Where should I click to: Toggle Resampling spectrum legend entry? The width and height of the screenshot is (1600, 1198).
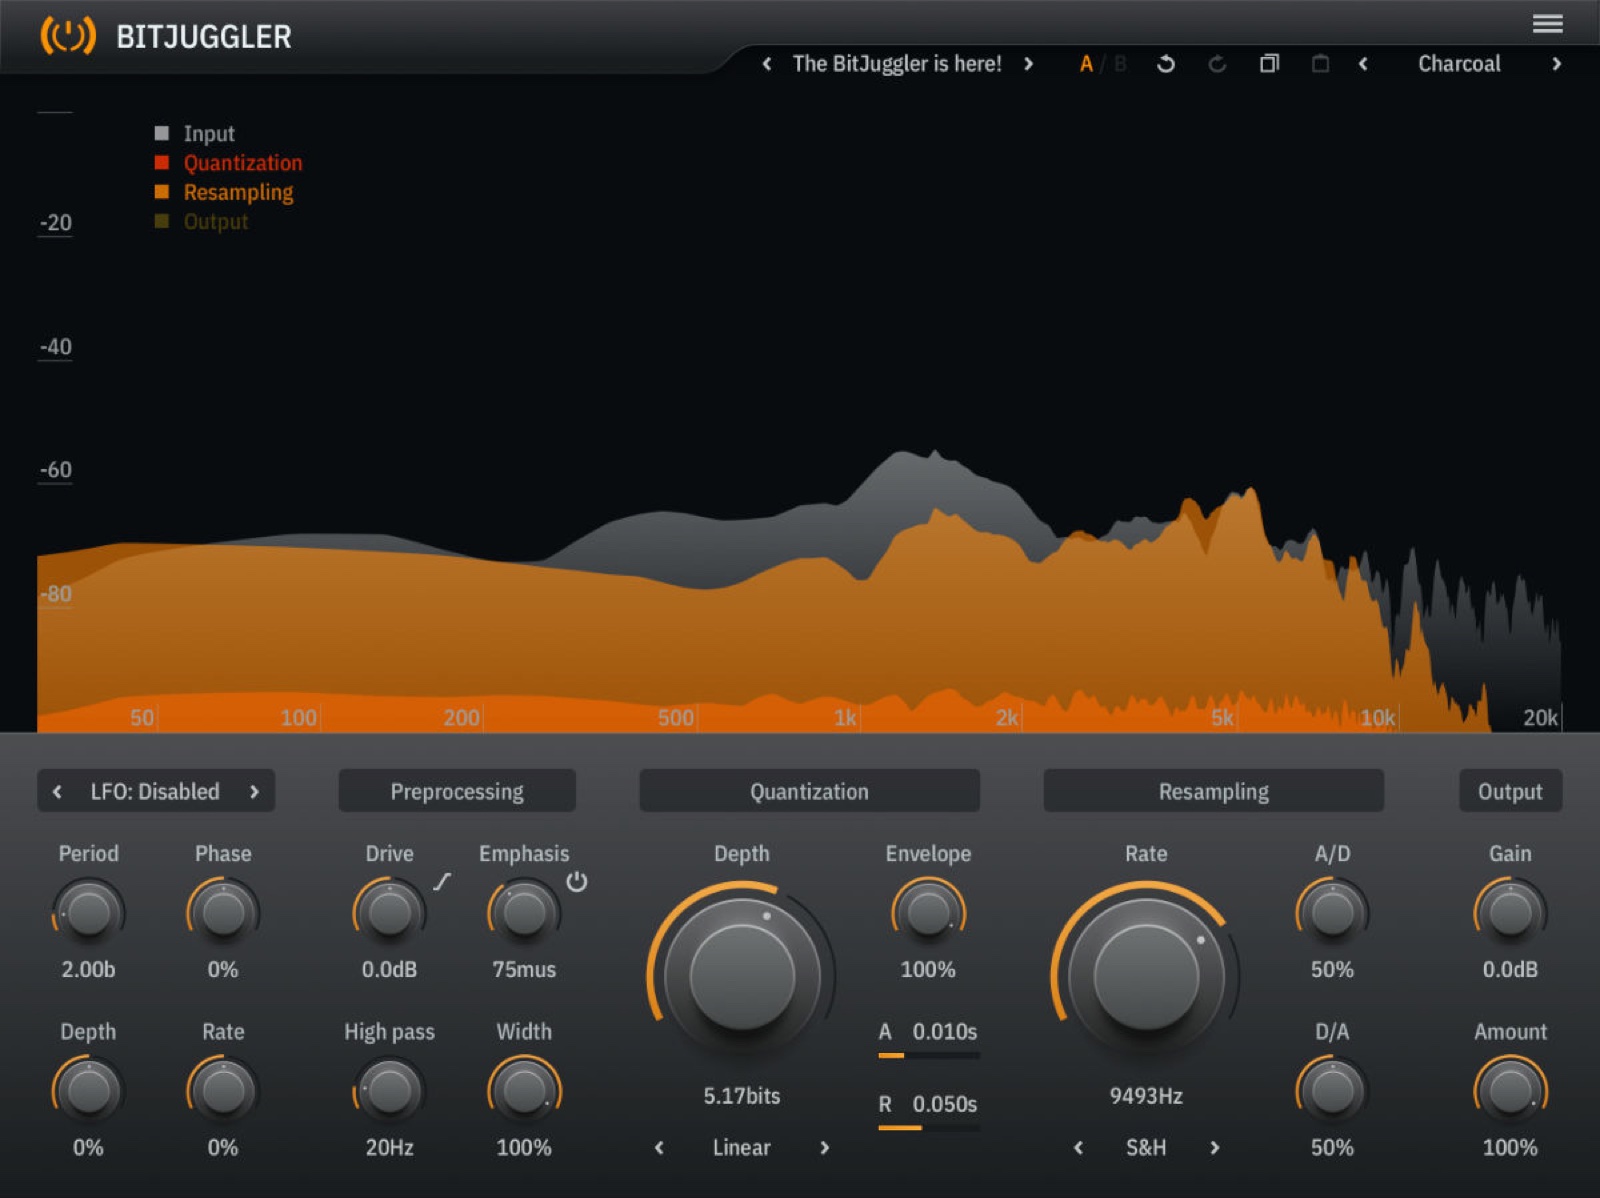pyautogui.click(x=224, y=191)
